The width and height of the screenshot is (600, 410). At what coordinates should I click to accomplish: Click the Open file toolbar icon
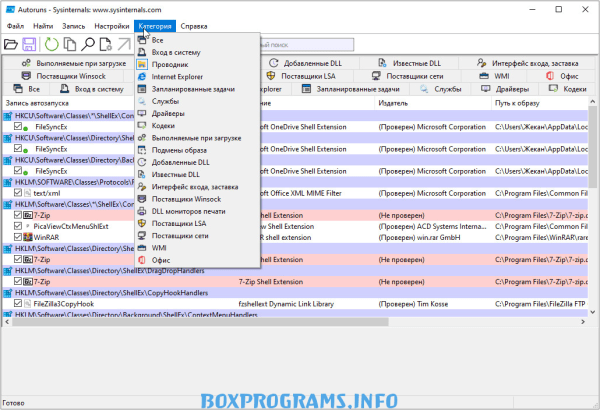[x=11, y=44]
